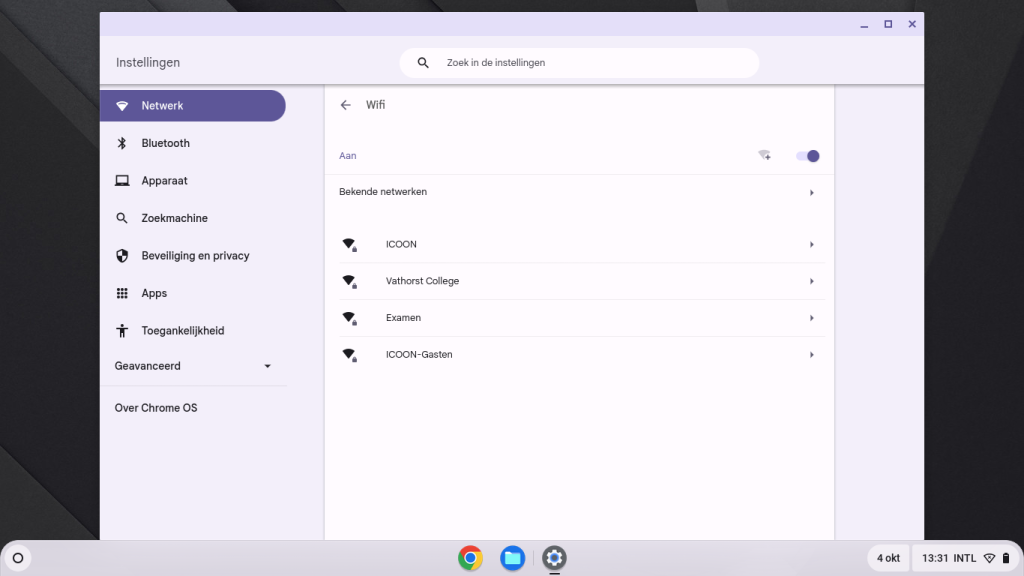Turn off the Wifi toggle switch
1024x576 pixels.
point(807,156)
